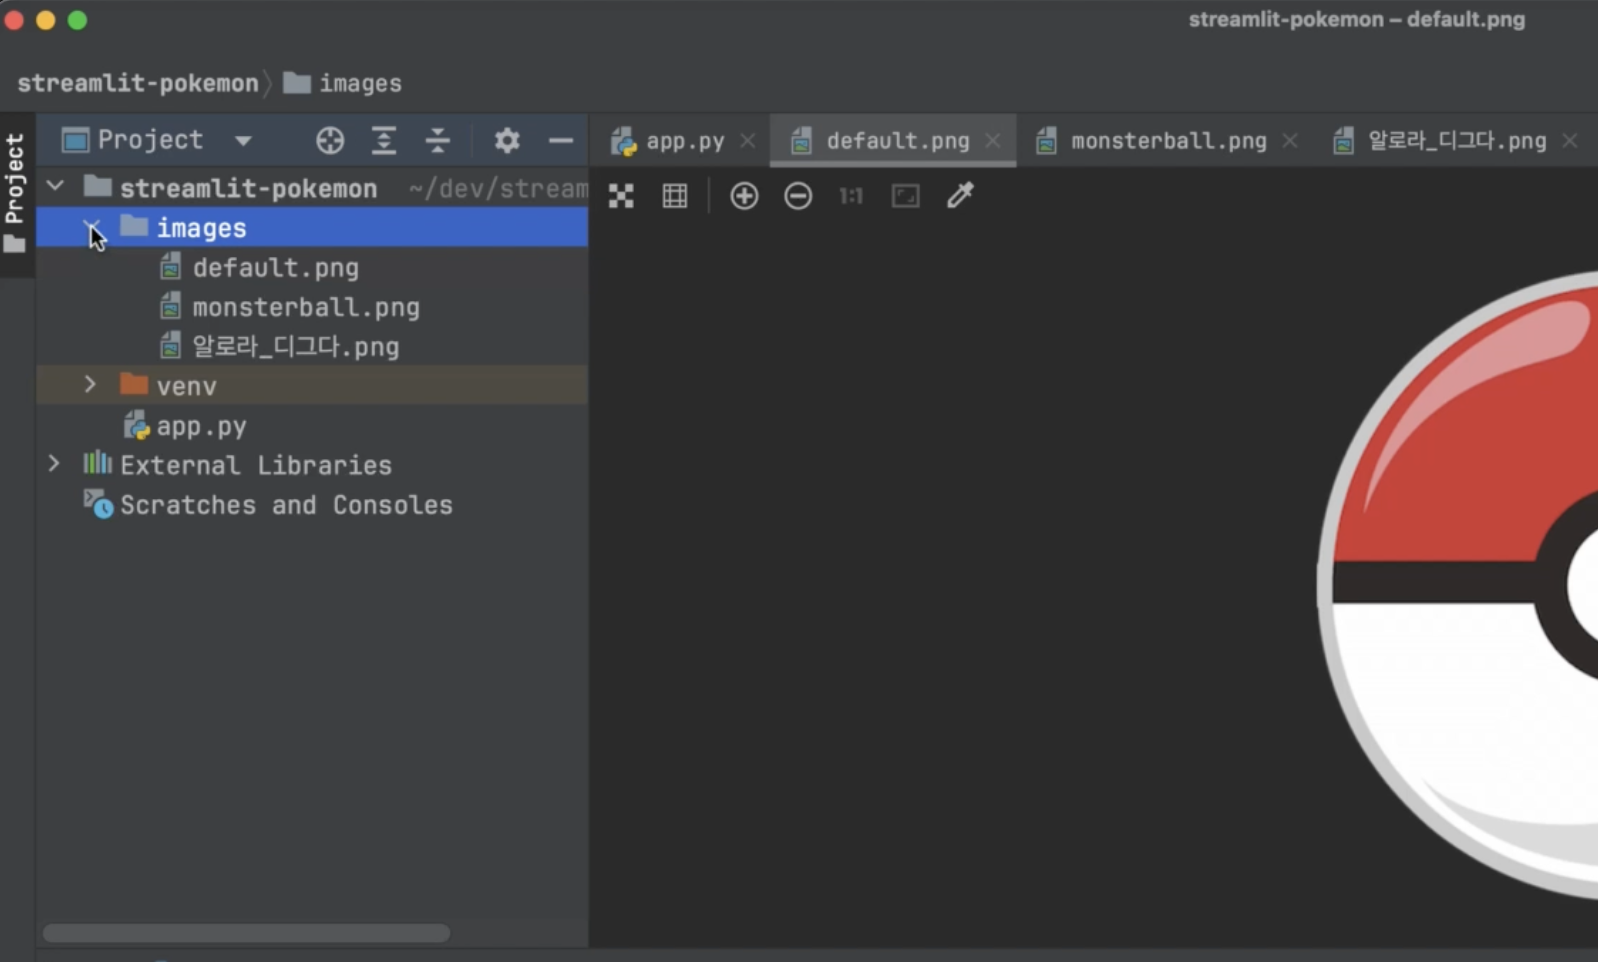Click the streamlit-pokemon root project row
Viewport: 1598px width, 962px height.
[x=312, y=188]
